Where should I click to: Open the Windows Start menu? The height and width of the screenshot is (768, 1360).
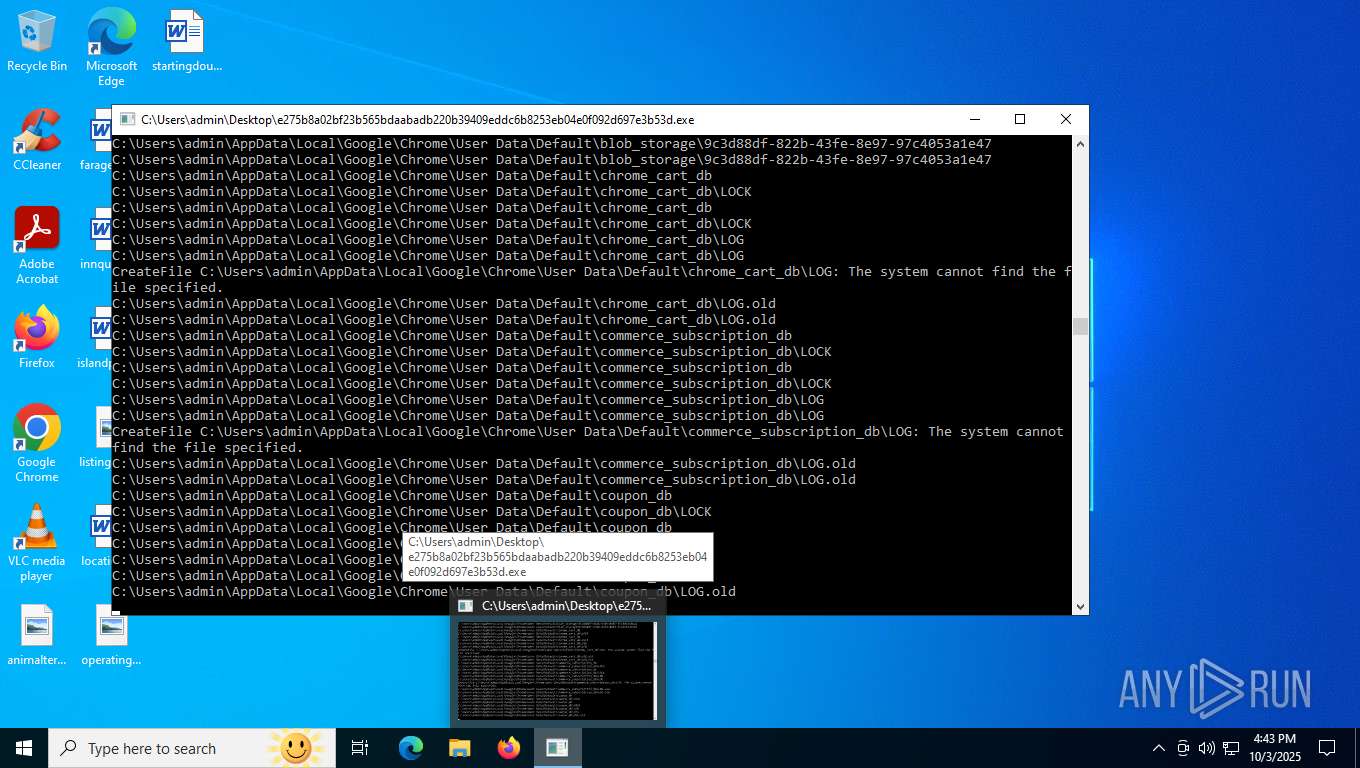click(24, 748)
